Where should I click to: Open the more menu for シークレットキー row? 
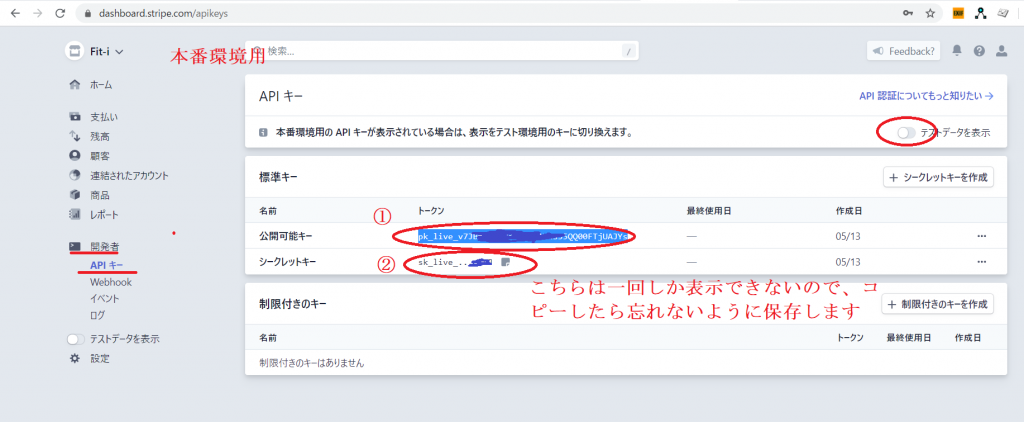[982, 262]
